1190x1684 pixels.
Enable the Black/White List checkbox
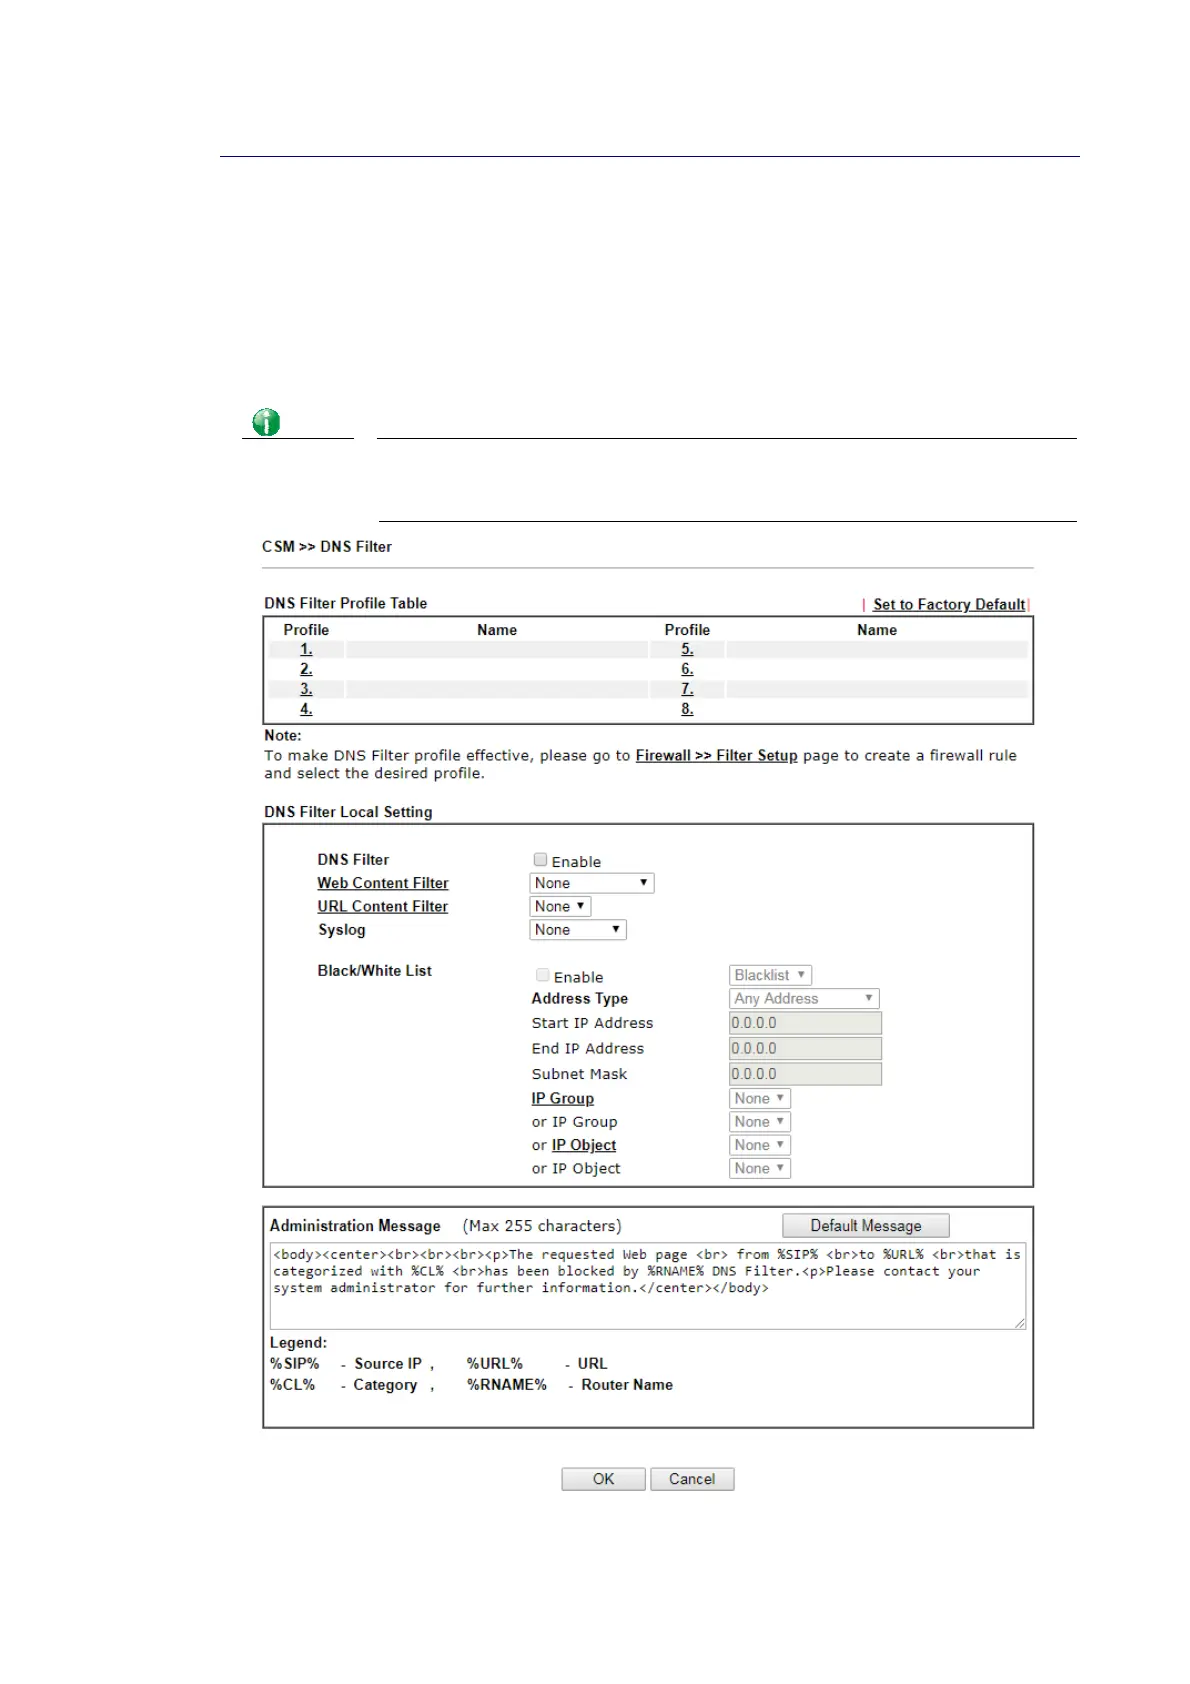pyautogui.click(x=542, y=975)
